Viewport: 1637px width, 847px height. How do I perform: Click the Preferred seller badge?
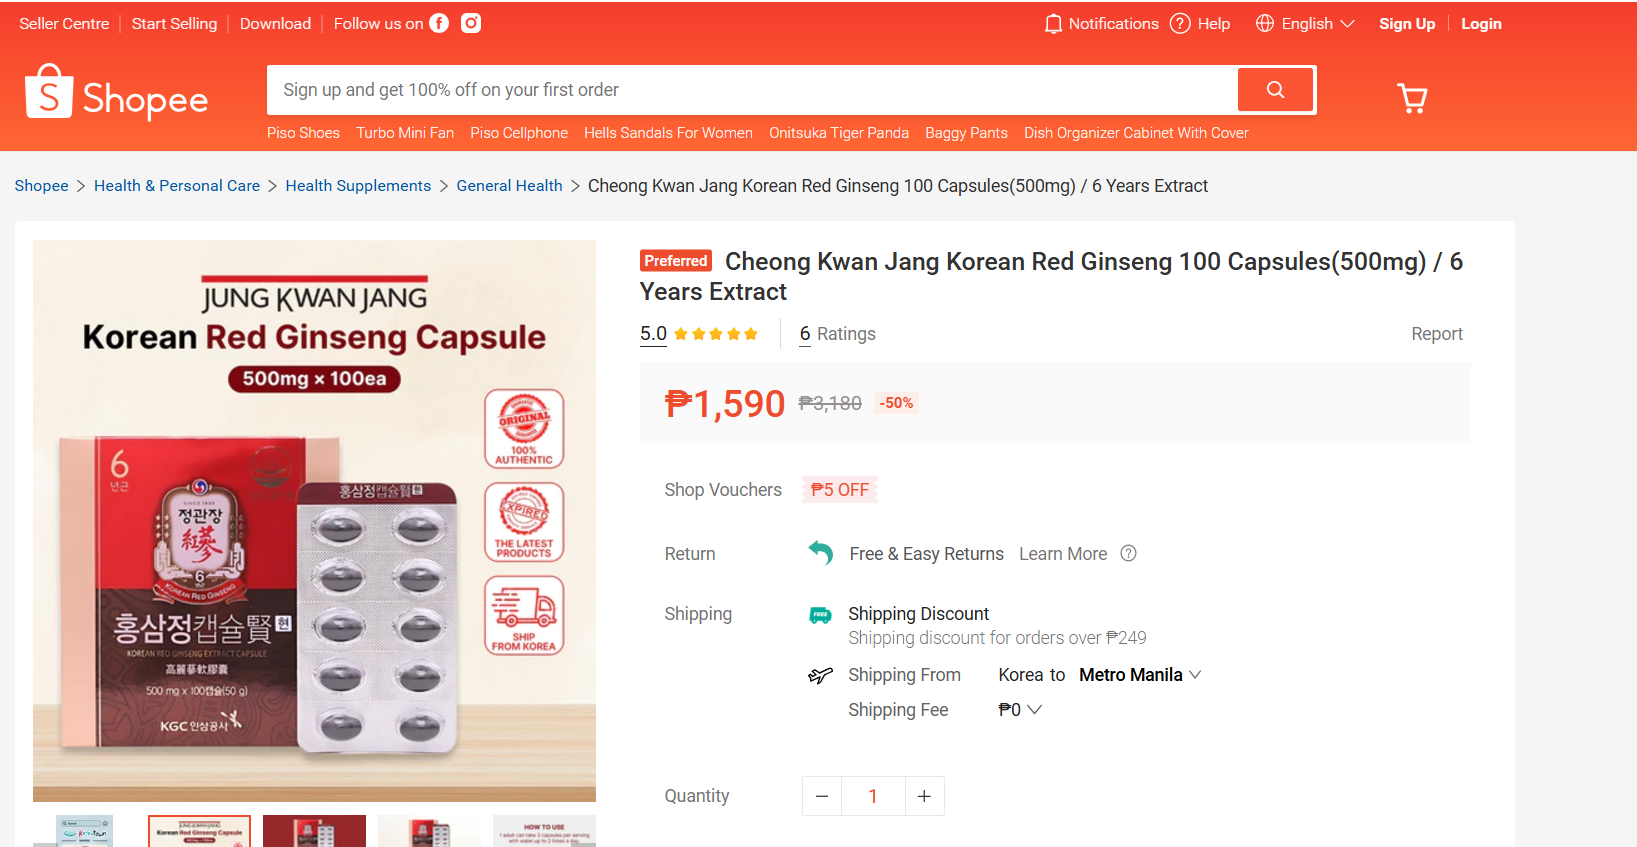[x=676, y=261]
